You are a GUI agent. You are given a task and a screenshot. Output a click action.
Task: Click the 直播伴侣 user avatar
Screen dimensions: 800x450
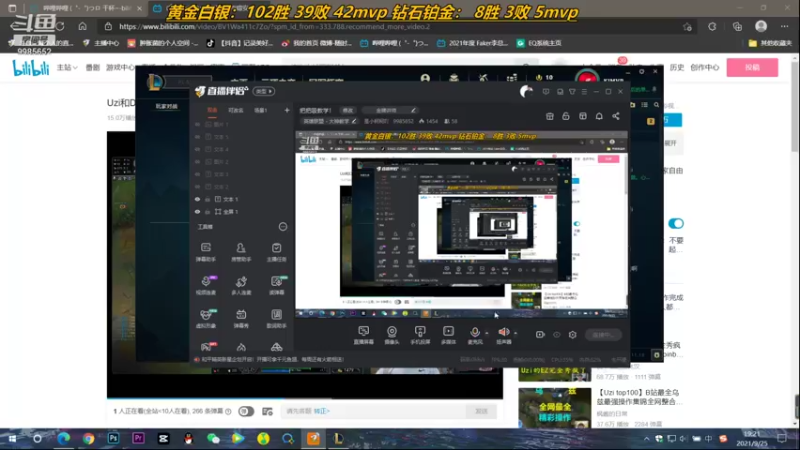[526, 91]
